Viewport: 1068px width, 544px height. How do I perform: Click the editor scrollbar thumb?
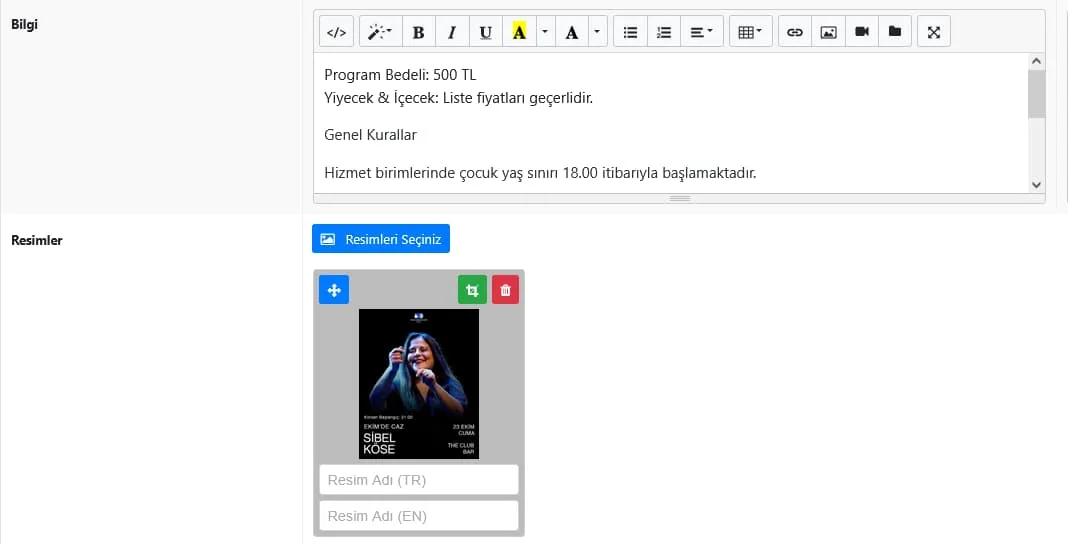click(x=1036, y=93)
